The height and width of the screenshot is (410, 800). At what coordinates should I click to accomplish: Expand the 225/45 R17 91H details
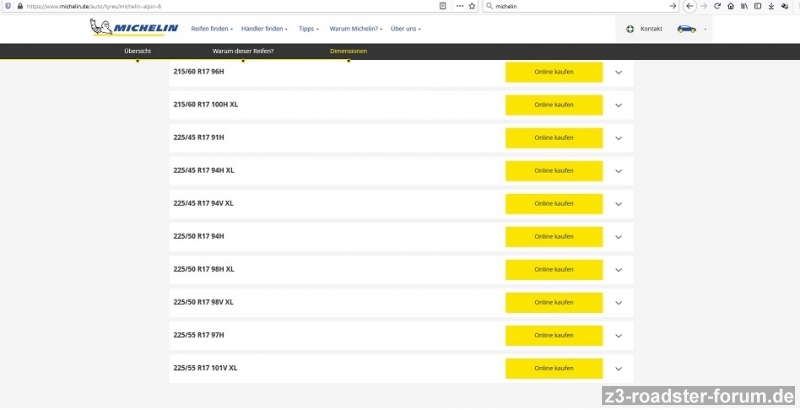click(x=618, y=138)
